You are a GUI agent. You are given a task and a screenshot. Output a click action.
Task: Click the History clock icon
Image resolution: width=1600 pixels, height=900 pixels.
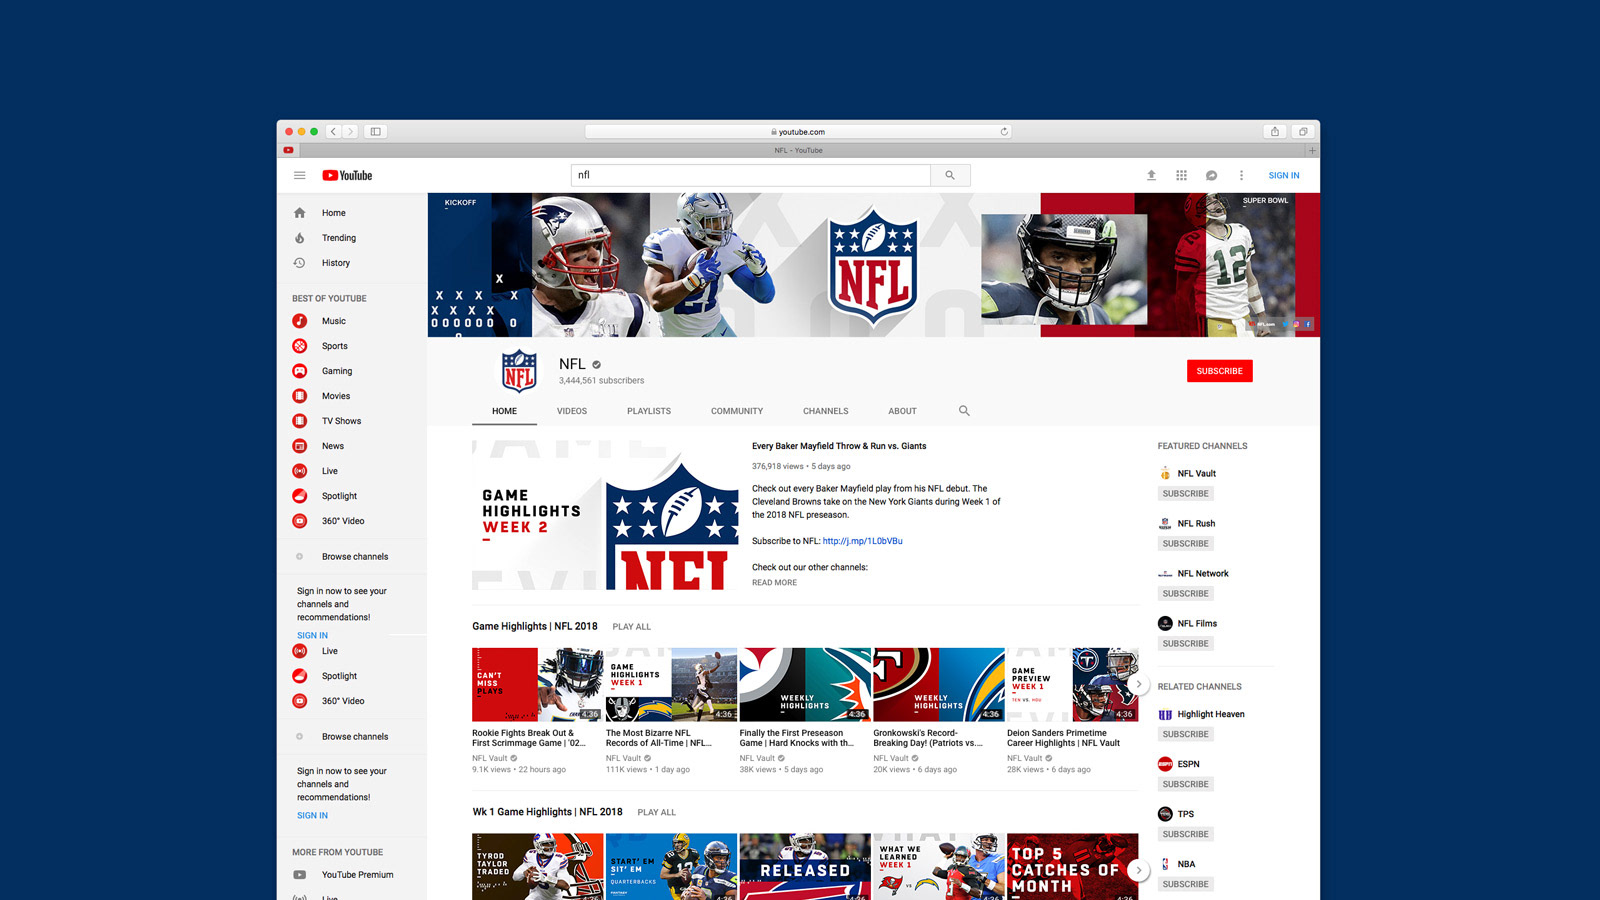[299, 263]
